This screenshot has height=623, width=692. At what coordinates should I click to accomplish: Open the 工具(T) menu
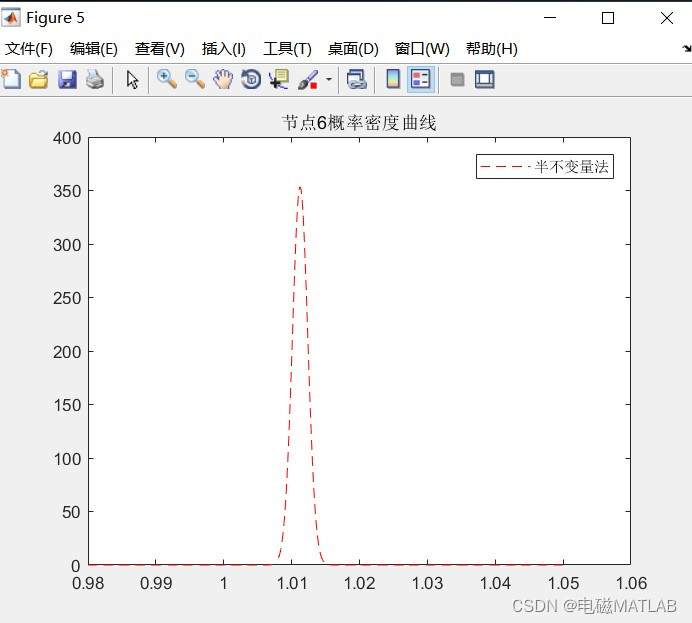287,49
